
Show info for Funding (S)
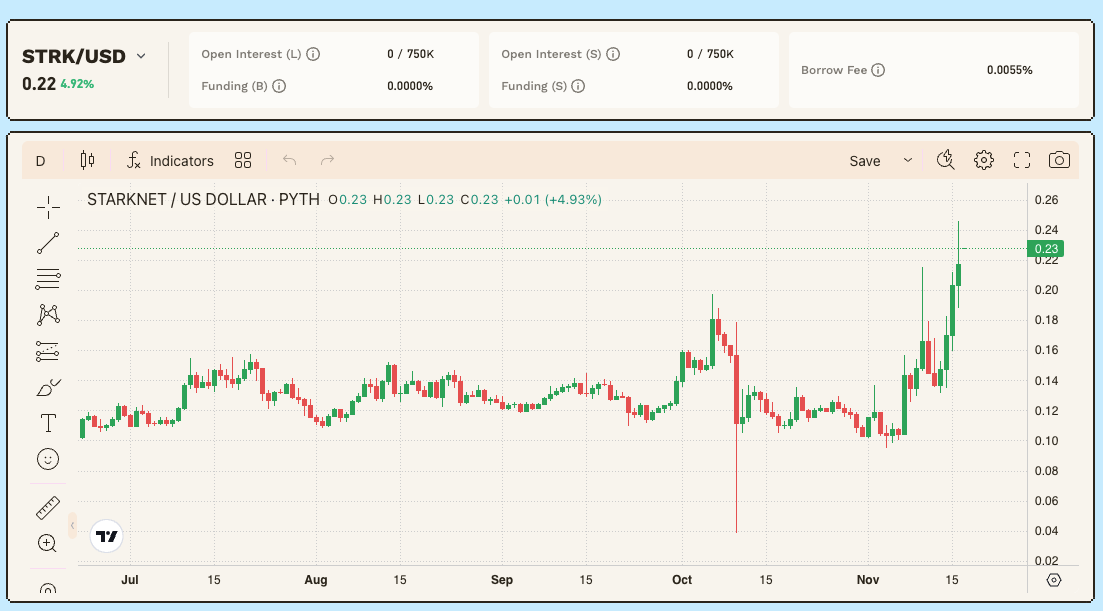pos(578,86)
